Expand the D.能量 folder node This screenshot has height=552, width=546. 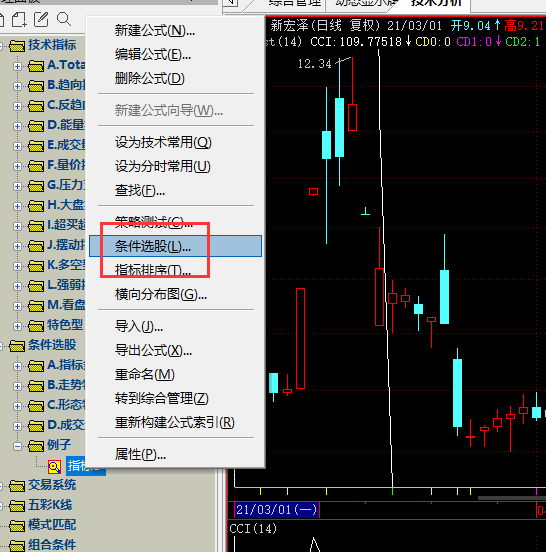coord(17,126)
